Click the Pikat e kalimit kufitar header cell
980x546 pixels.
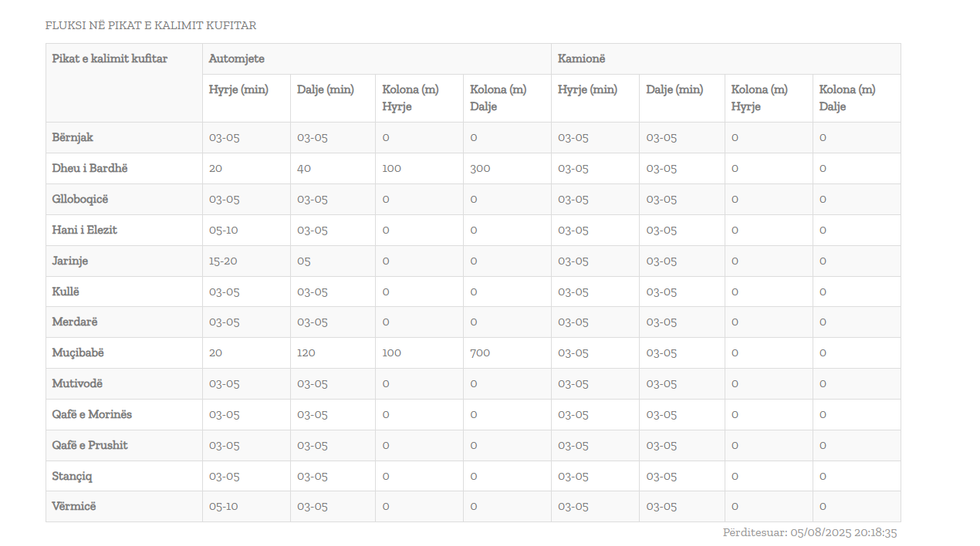click(x=110, y=59)
